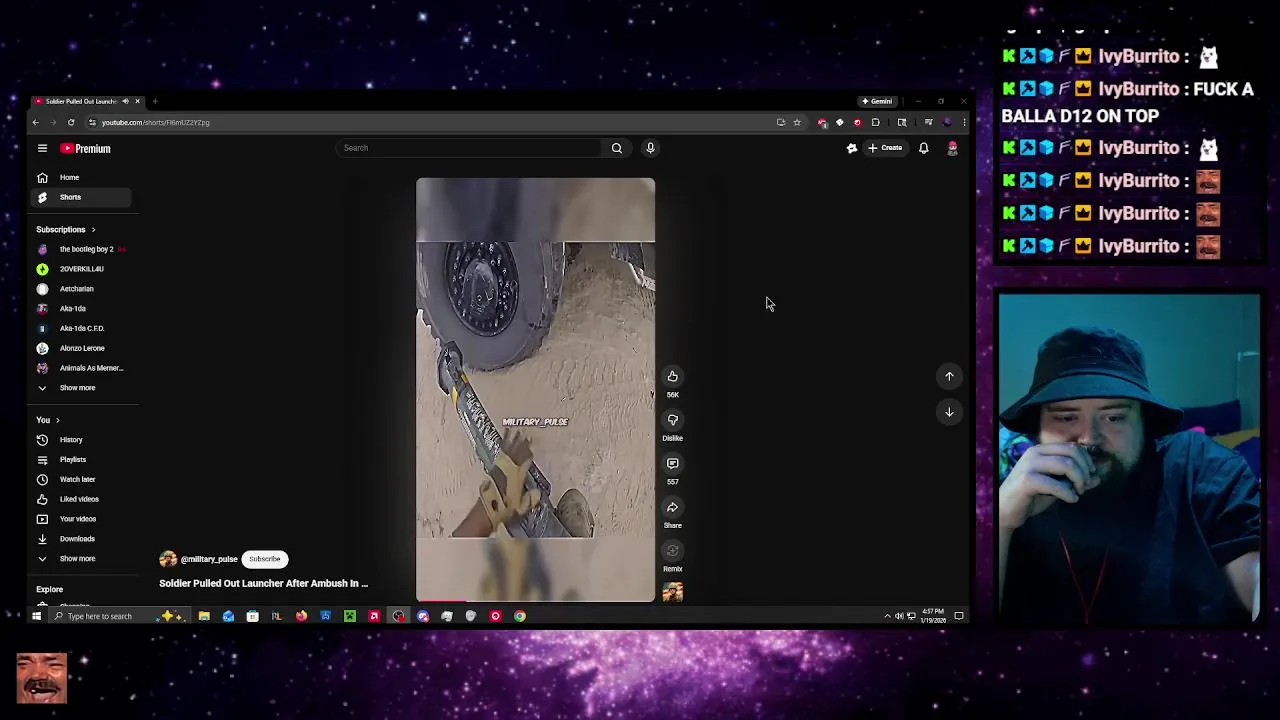Click the Shorts video player
1280x720 pixels.
tap(535, 390)
